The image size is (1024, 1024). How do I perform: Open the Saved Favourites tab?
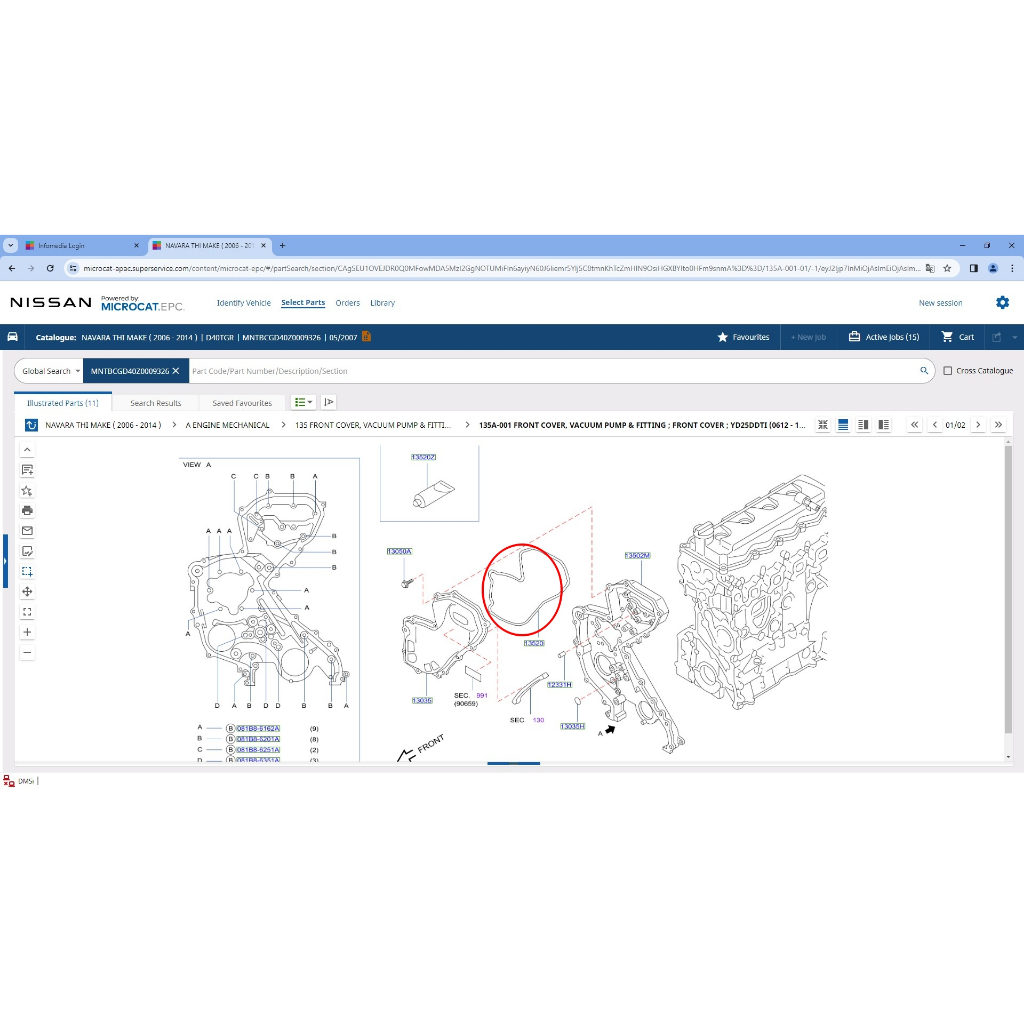coord(242,403)
